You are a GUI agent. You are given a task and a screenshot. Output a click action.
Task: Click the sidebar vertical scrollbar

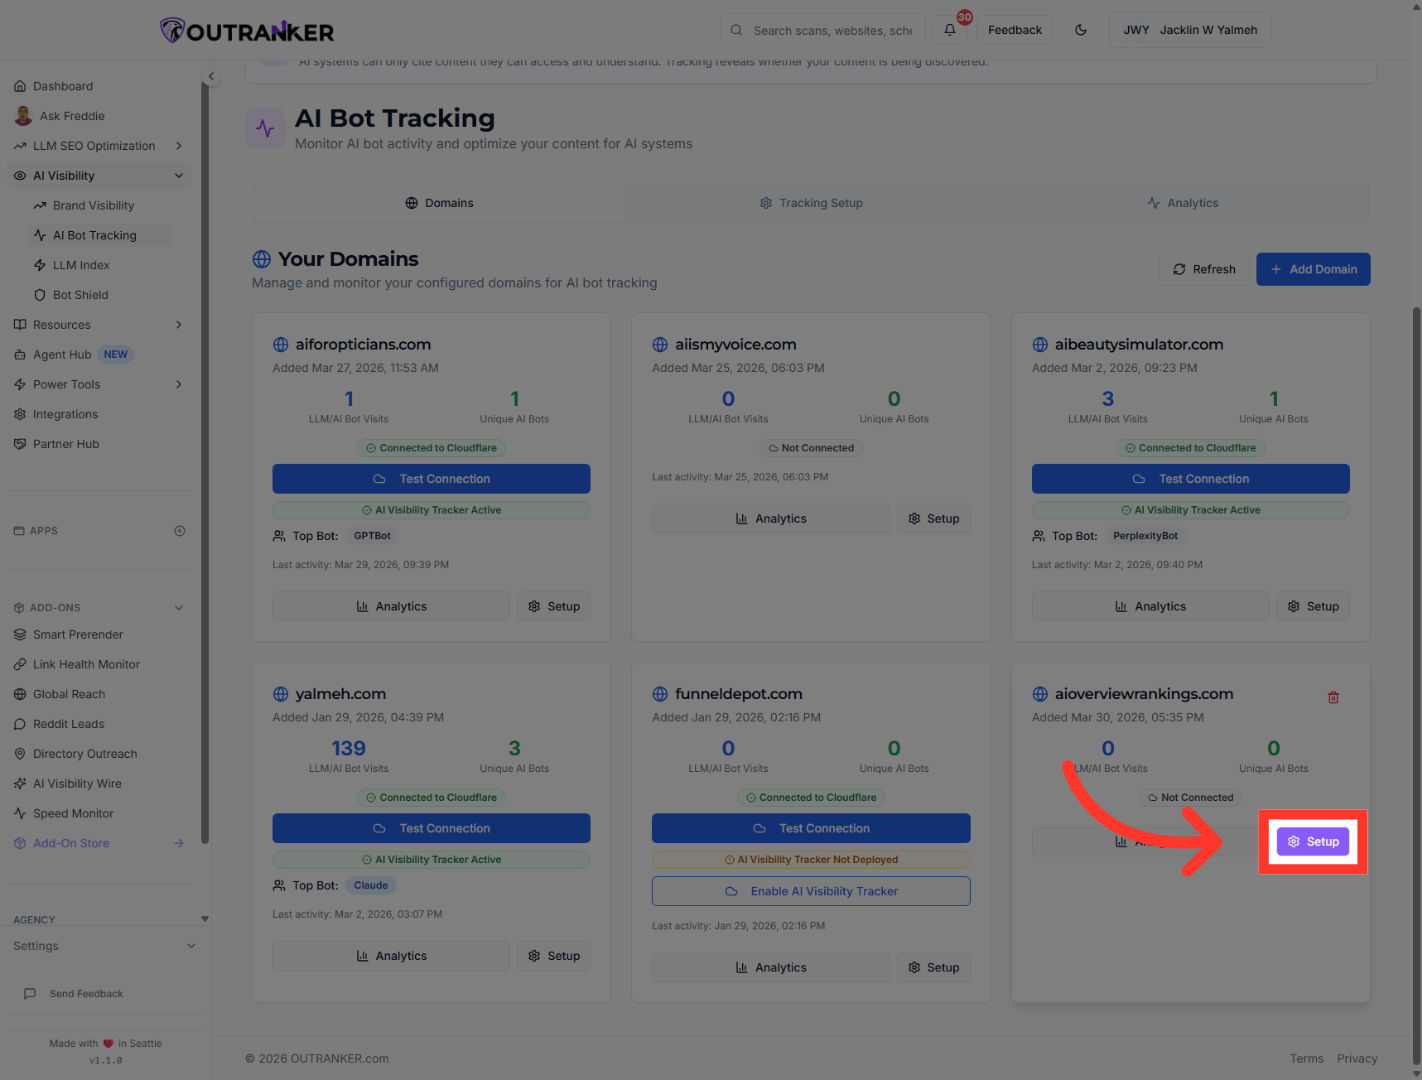(x=205, y=460)
